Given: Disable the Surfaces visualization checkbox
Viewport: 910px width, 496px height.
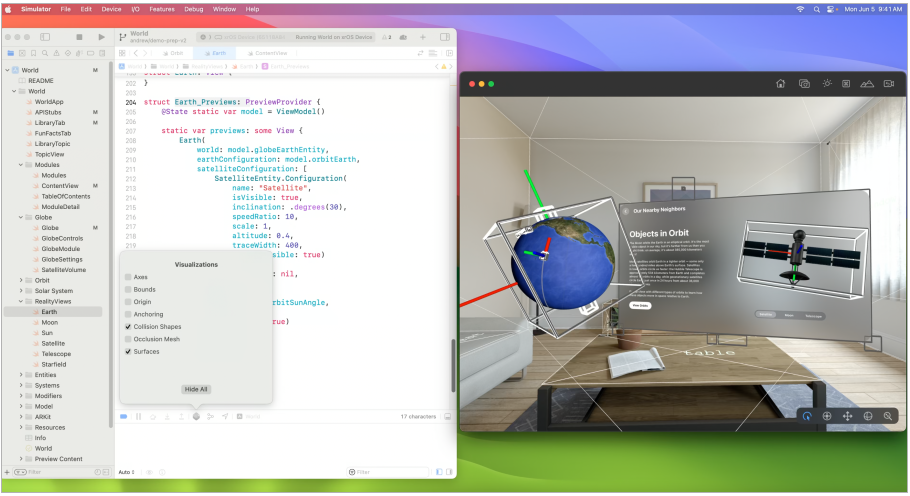Looking at the screenshot, I should (x=128, y=352).
